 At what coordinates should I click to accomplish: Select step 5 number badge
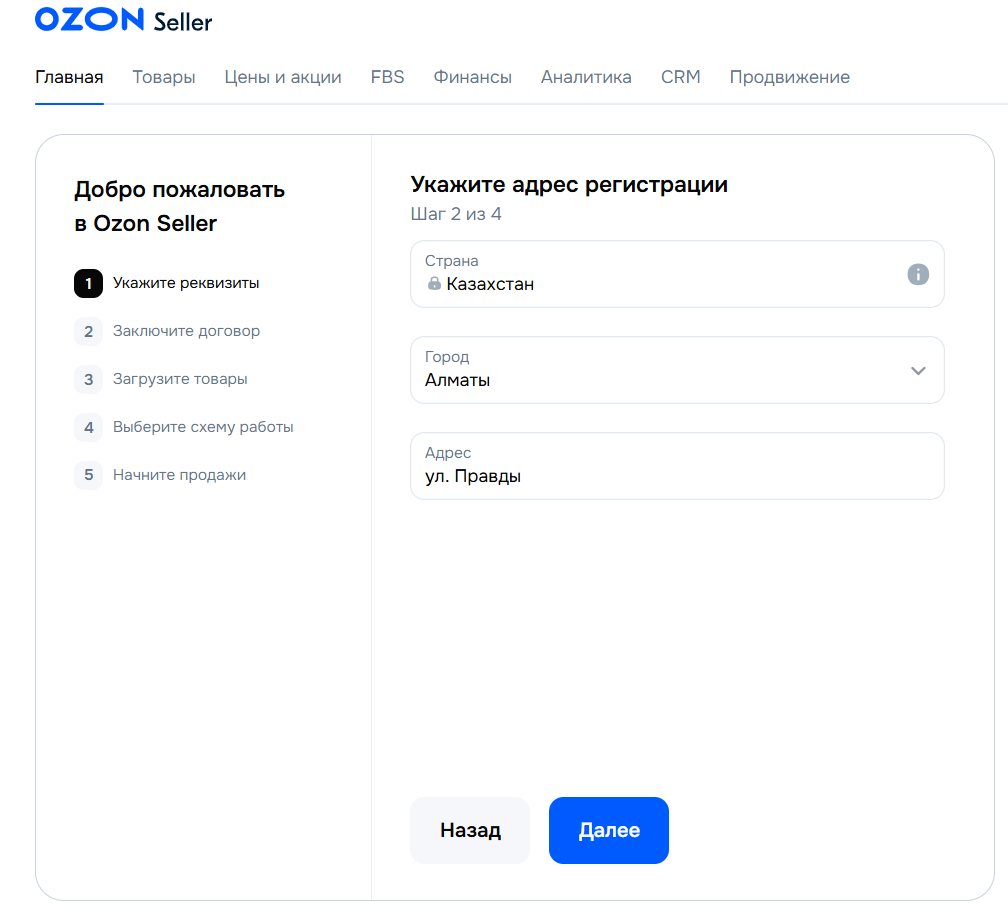click(89, 475)
